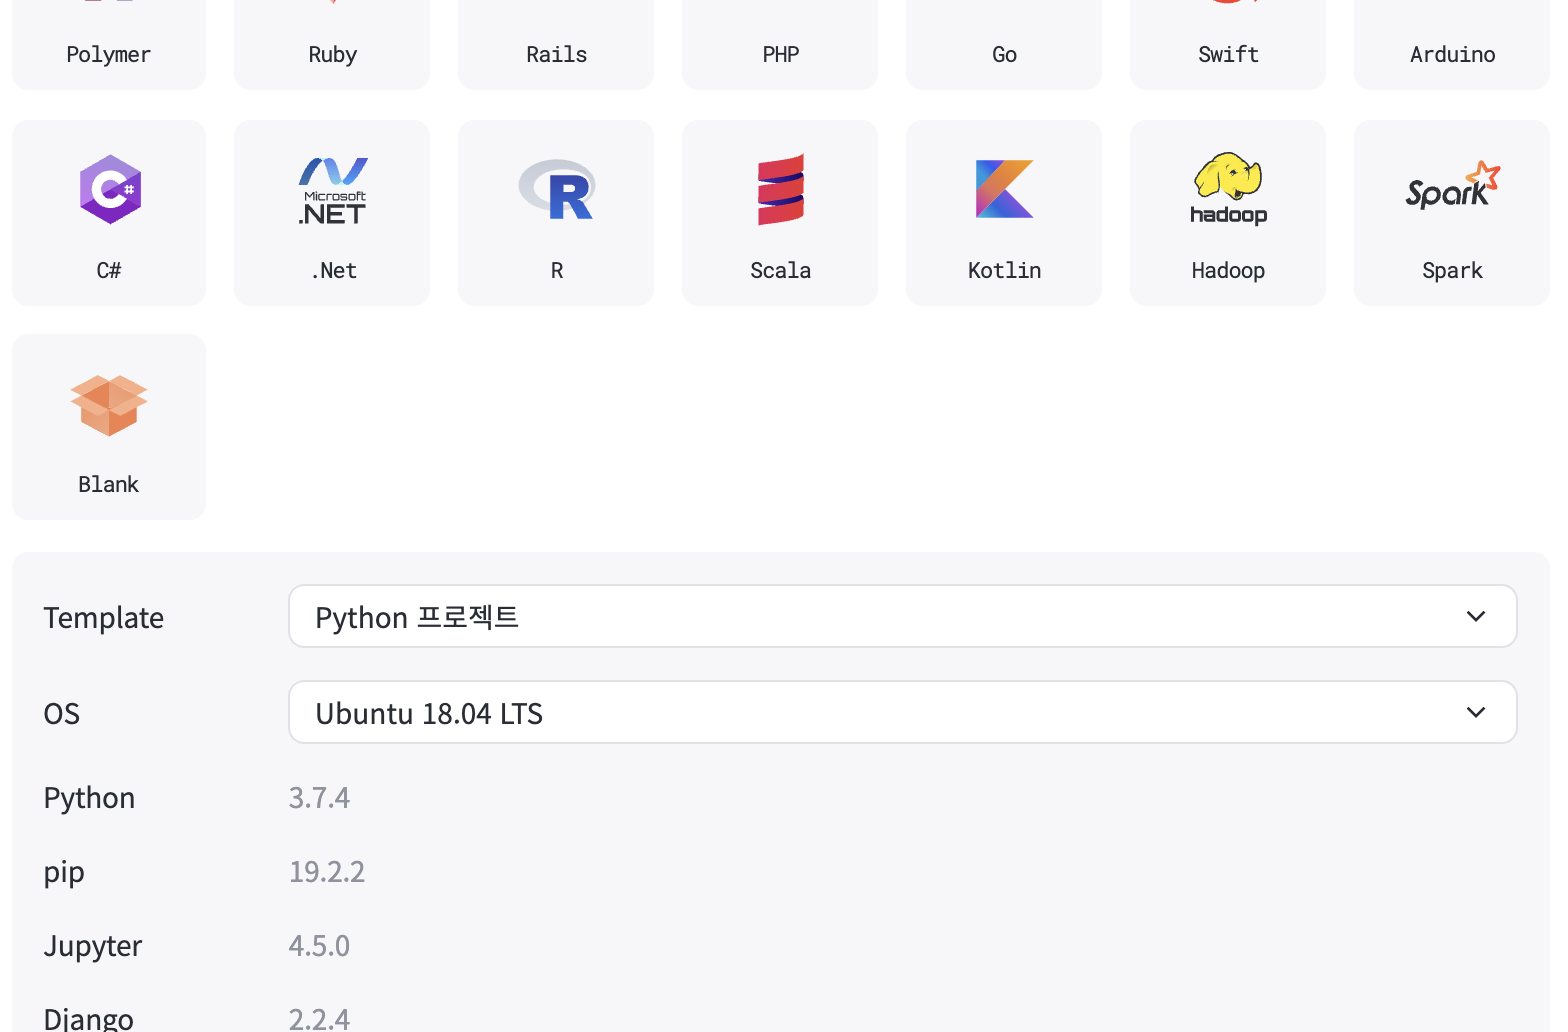Choose the PHP stack card
The image size is (1568, 1032).
pos(780,45)
